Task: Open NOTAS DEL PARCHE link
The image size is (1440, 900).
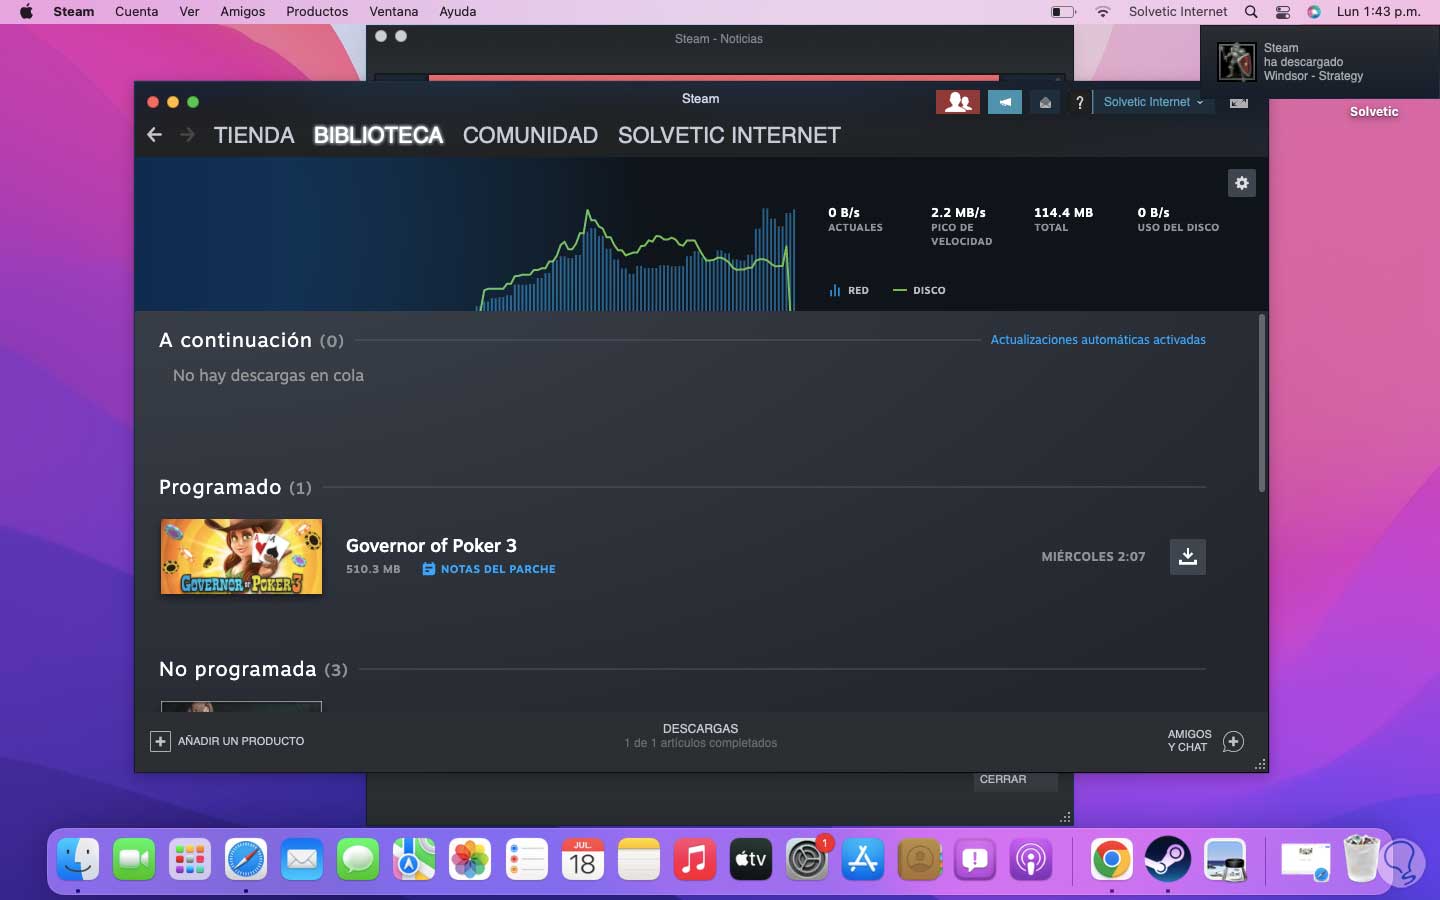Action: coord(498,569)
